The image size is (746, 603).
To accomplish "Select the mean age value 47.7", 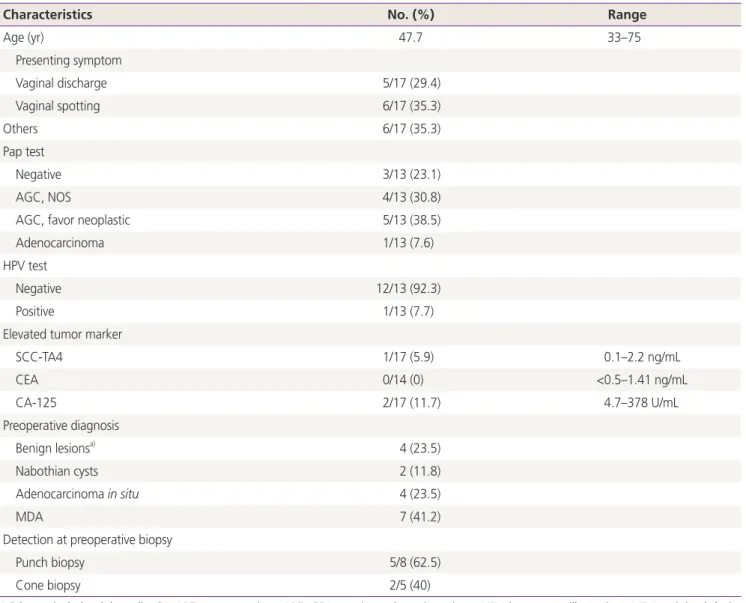I will [x=411, y=37].
